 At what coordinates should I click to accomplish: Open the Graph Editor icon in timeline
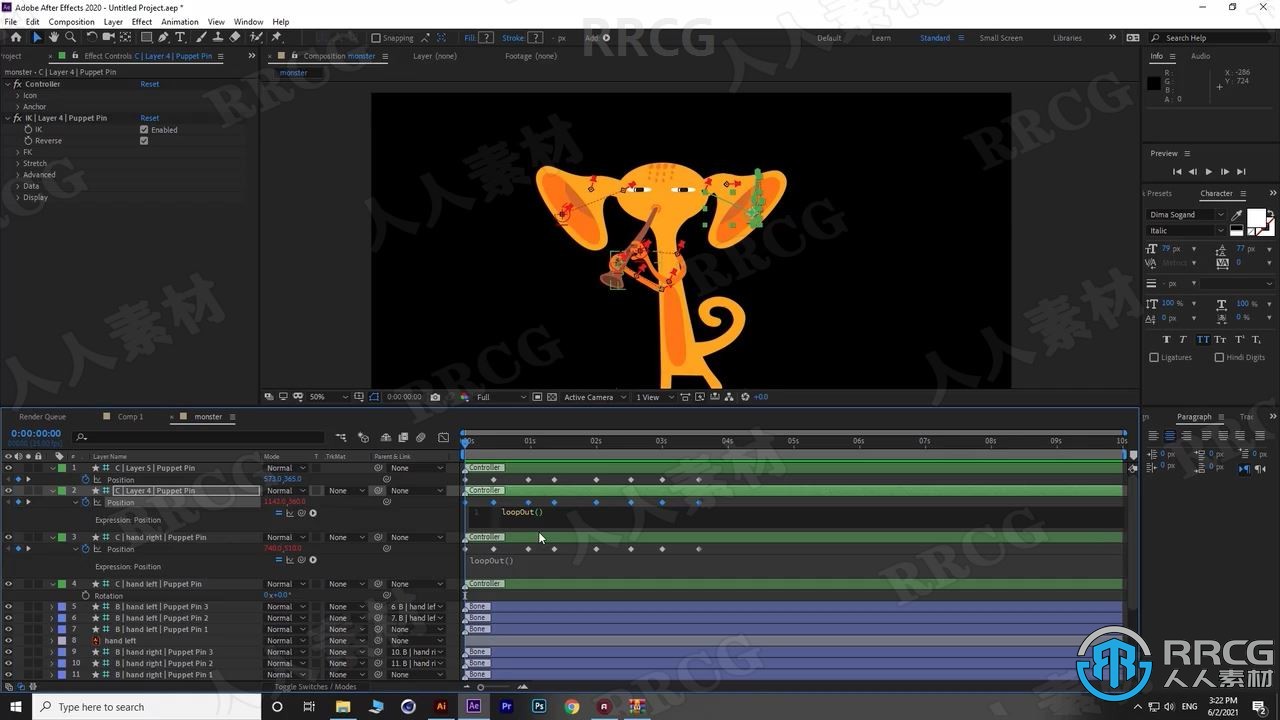[443, 437]
